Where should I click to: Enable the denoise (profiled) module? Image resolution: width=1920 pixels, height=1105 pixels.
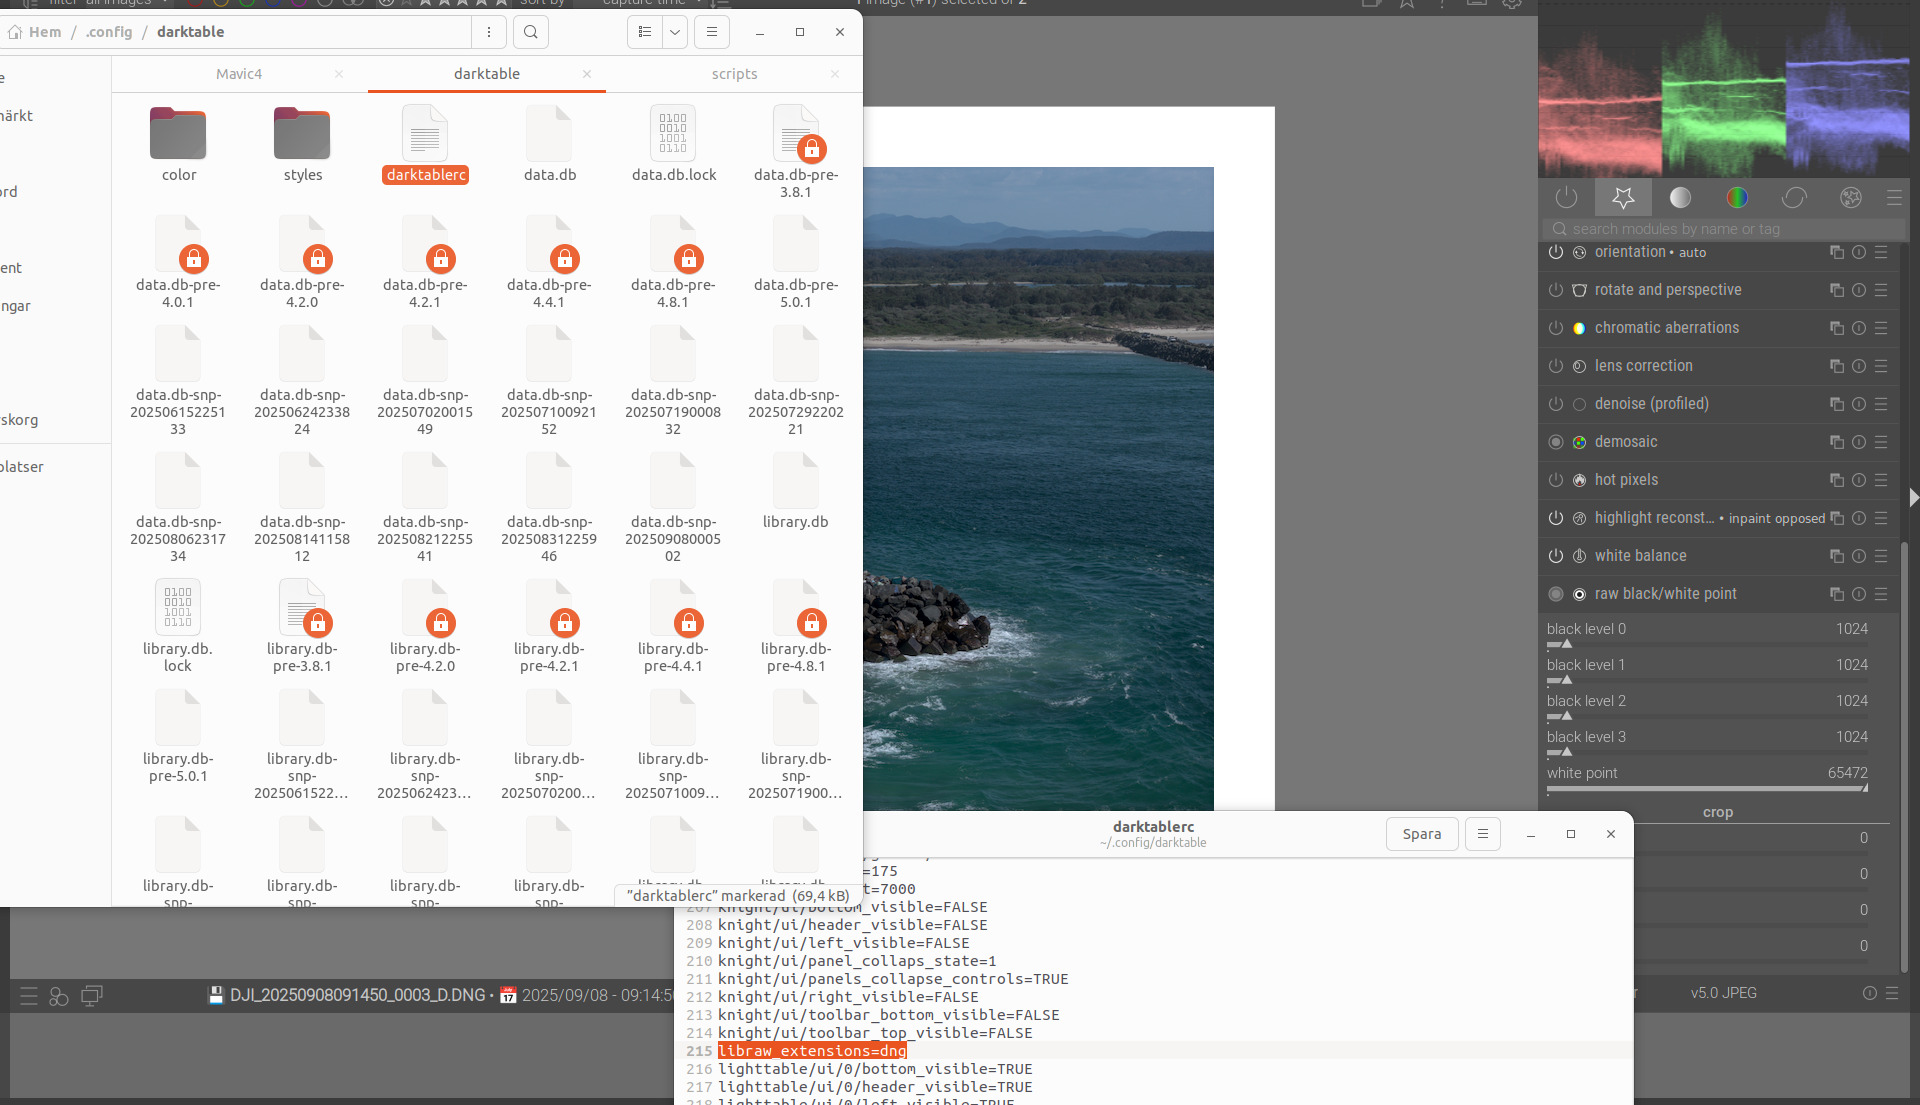(1556, 404)
